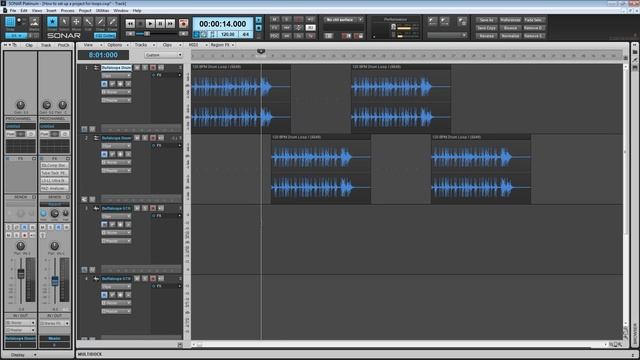Click the Save As button
The height and width of the screenshot is (360, 640).
pyautogui.click(x=486, y=20)
